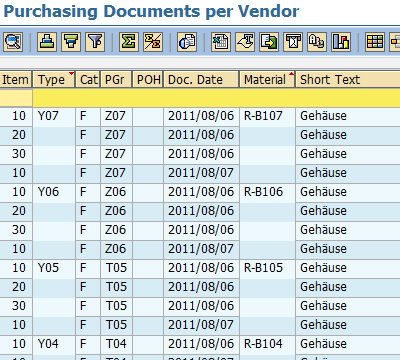Click the Material column header
This screenshot has height=360, width=400.
[x=267, y=79]
